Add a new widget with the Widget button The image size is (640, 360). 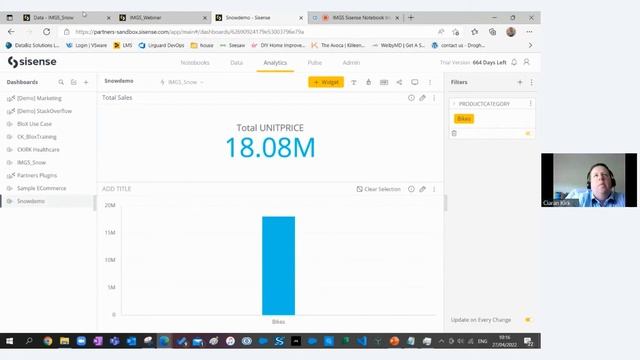pos(326,82)
